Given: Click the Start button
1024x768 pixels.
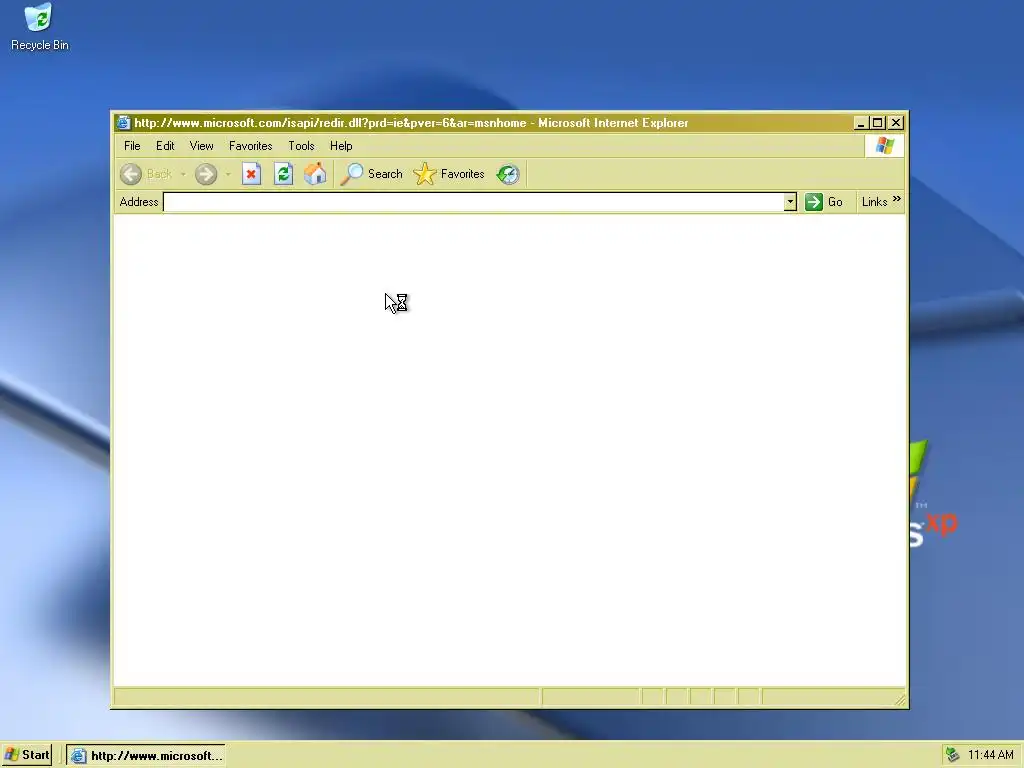Looking at the screenshot, I should click(27, 755).
